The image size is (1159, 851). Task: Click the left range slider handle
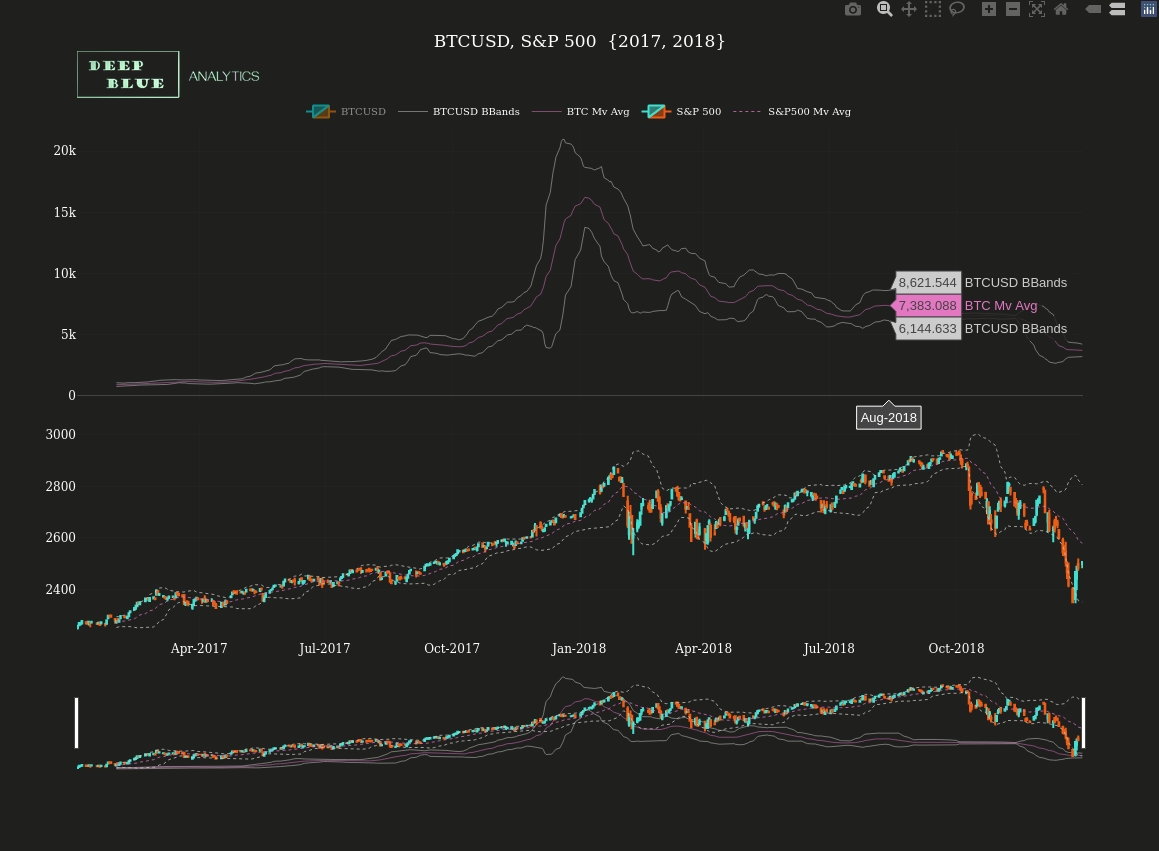click(x=77, y=723)
